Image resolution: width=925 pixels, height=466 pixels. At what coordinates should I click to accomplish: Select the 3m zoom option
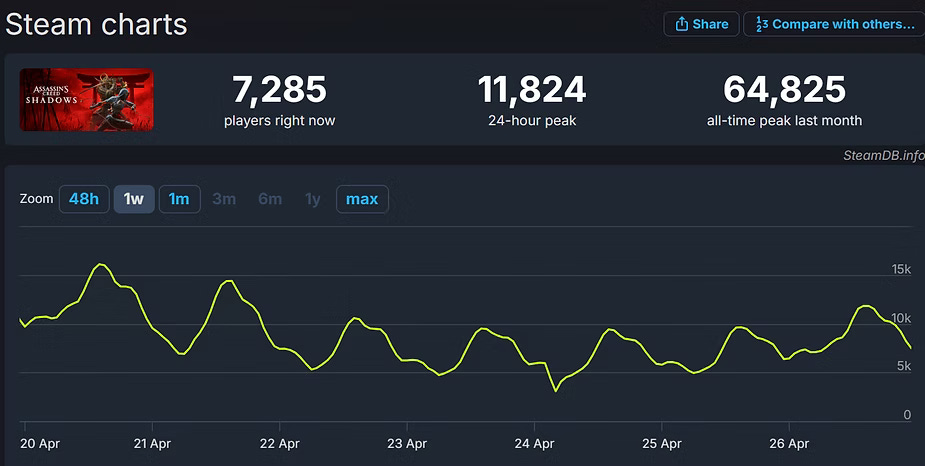pos(224,199)
